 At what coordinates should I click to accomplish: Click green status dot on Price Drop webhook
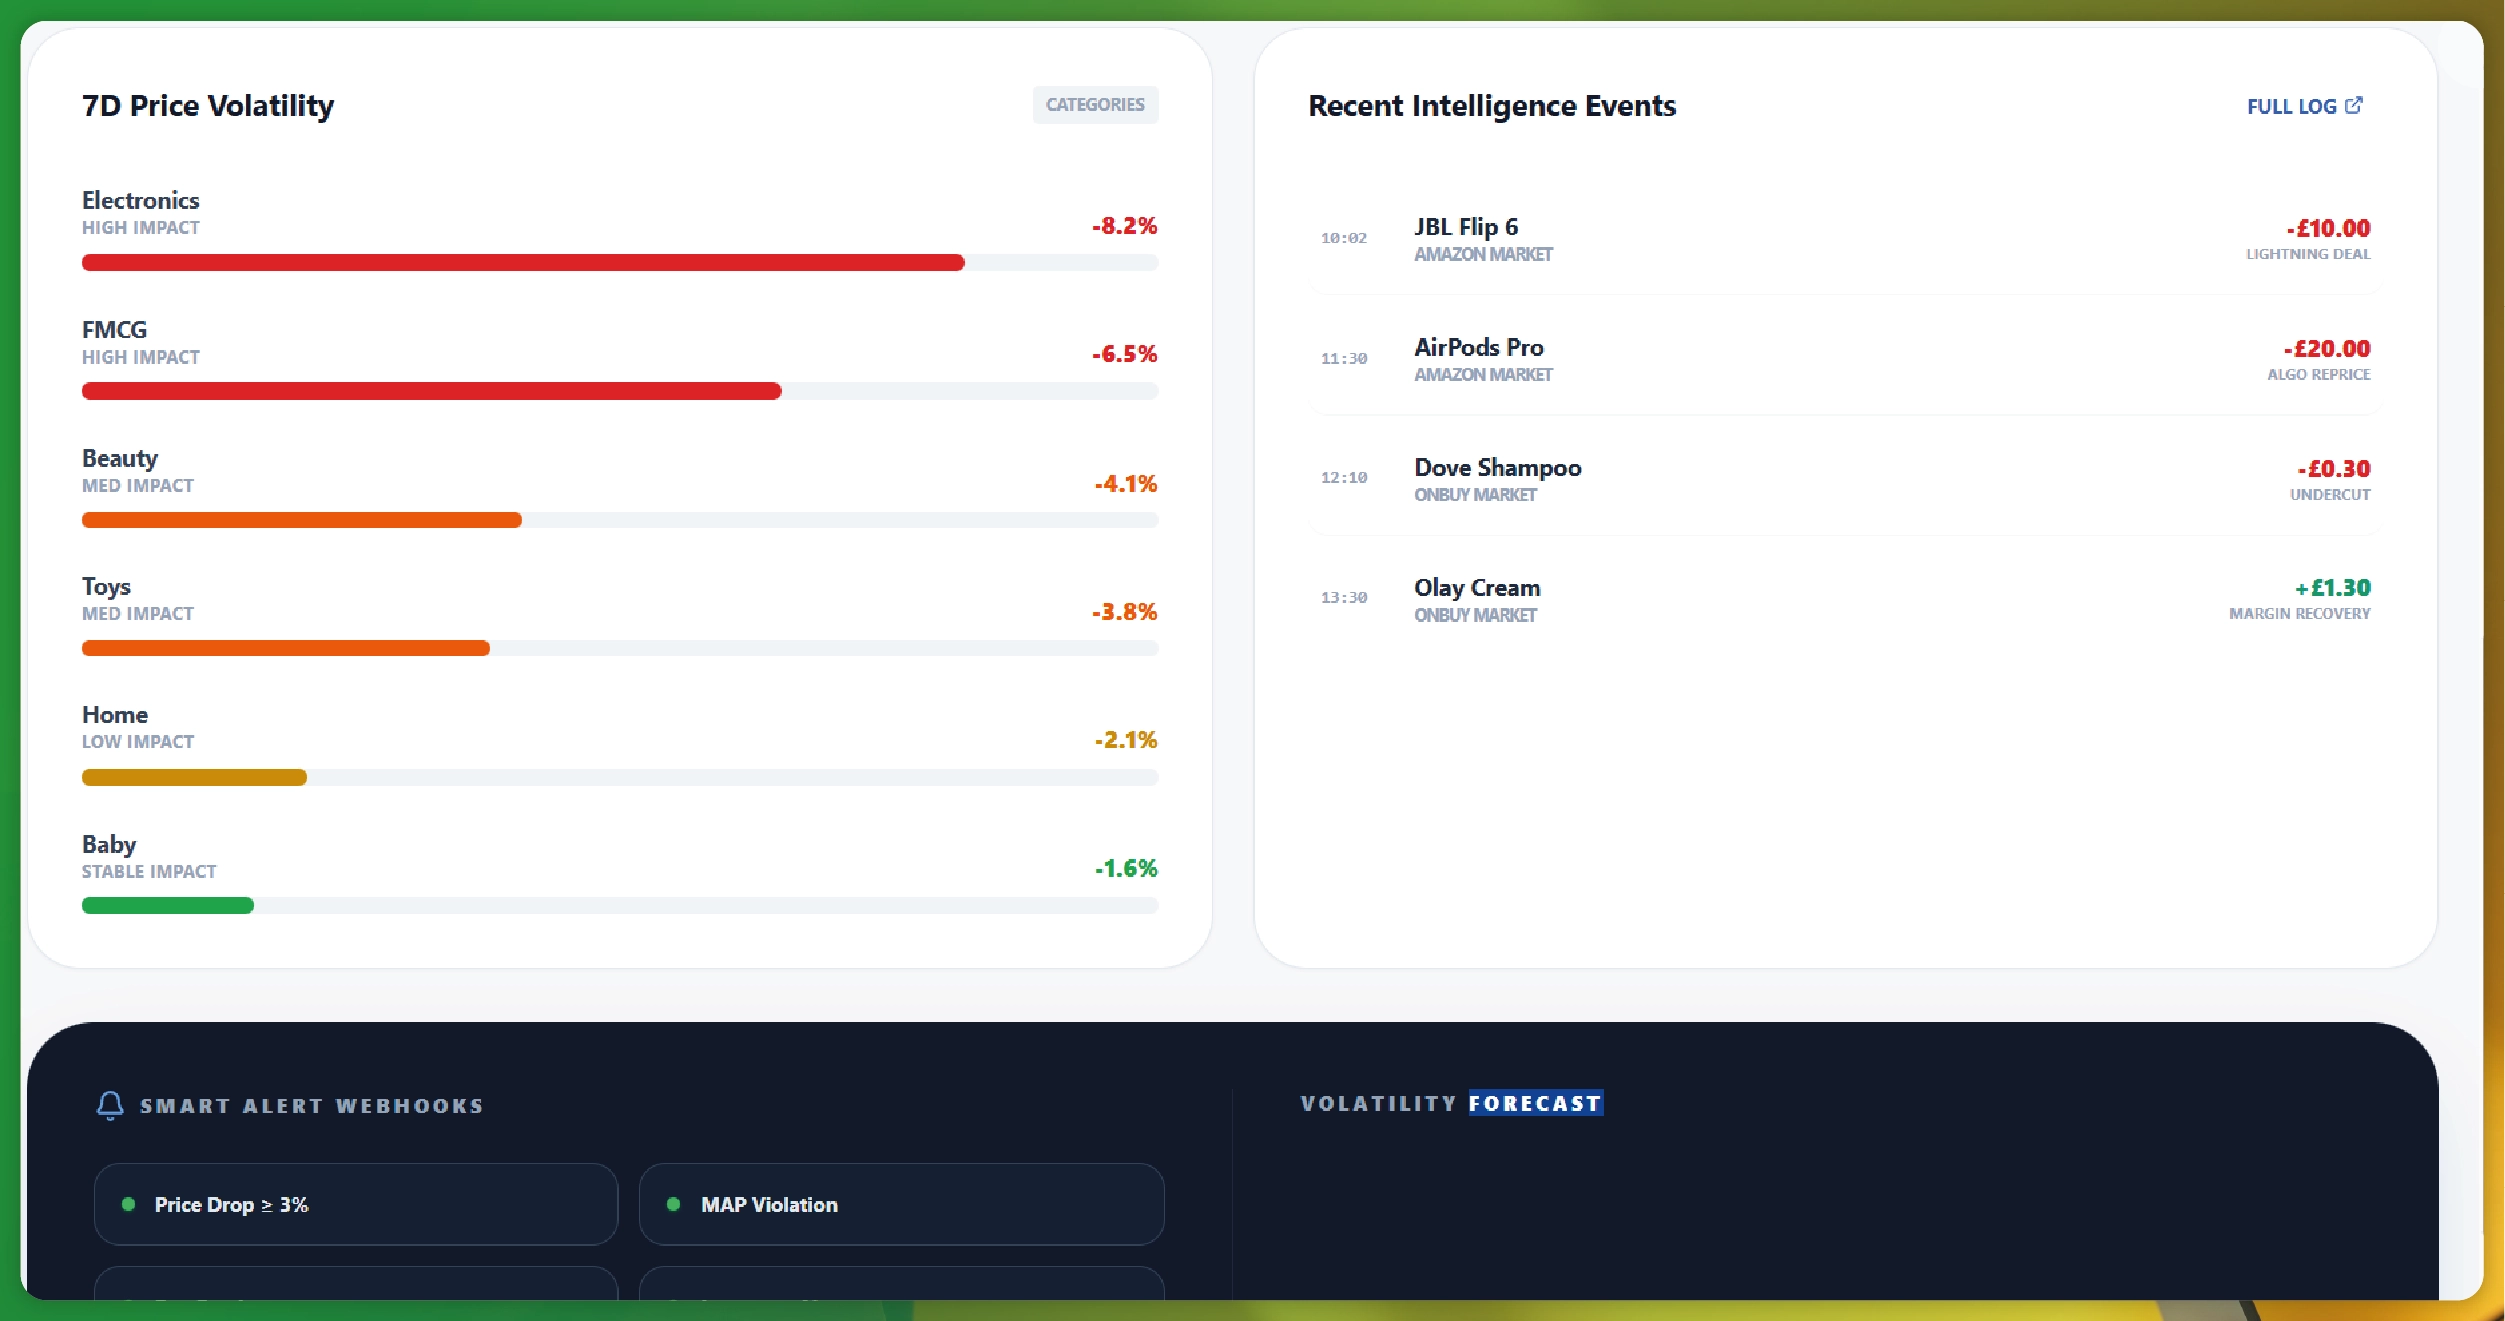[x=128, y=1204]
